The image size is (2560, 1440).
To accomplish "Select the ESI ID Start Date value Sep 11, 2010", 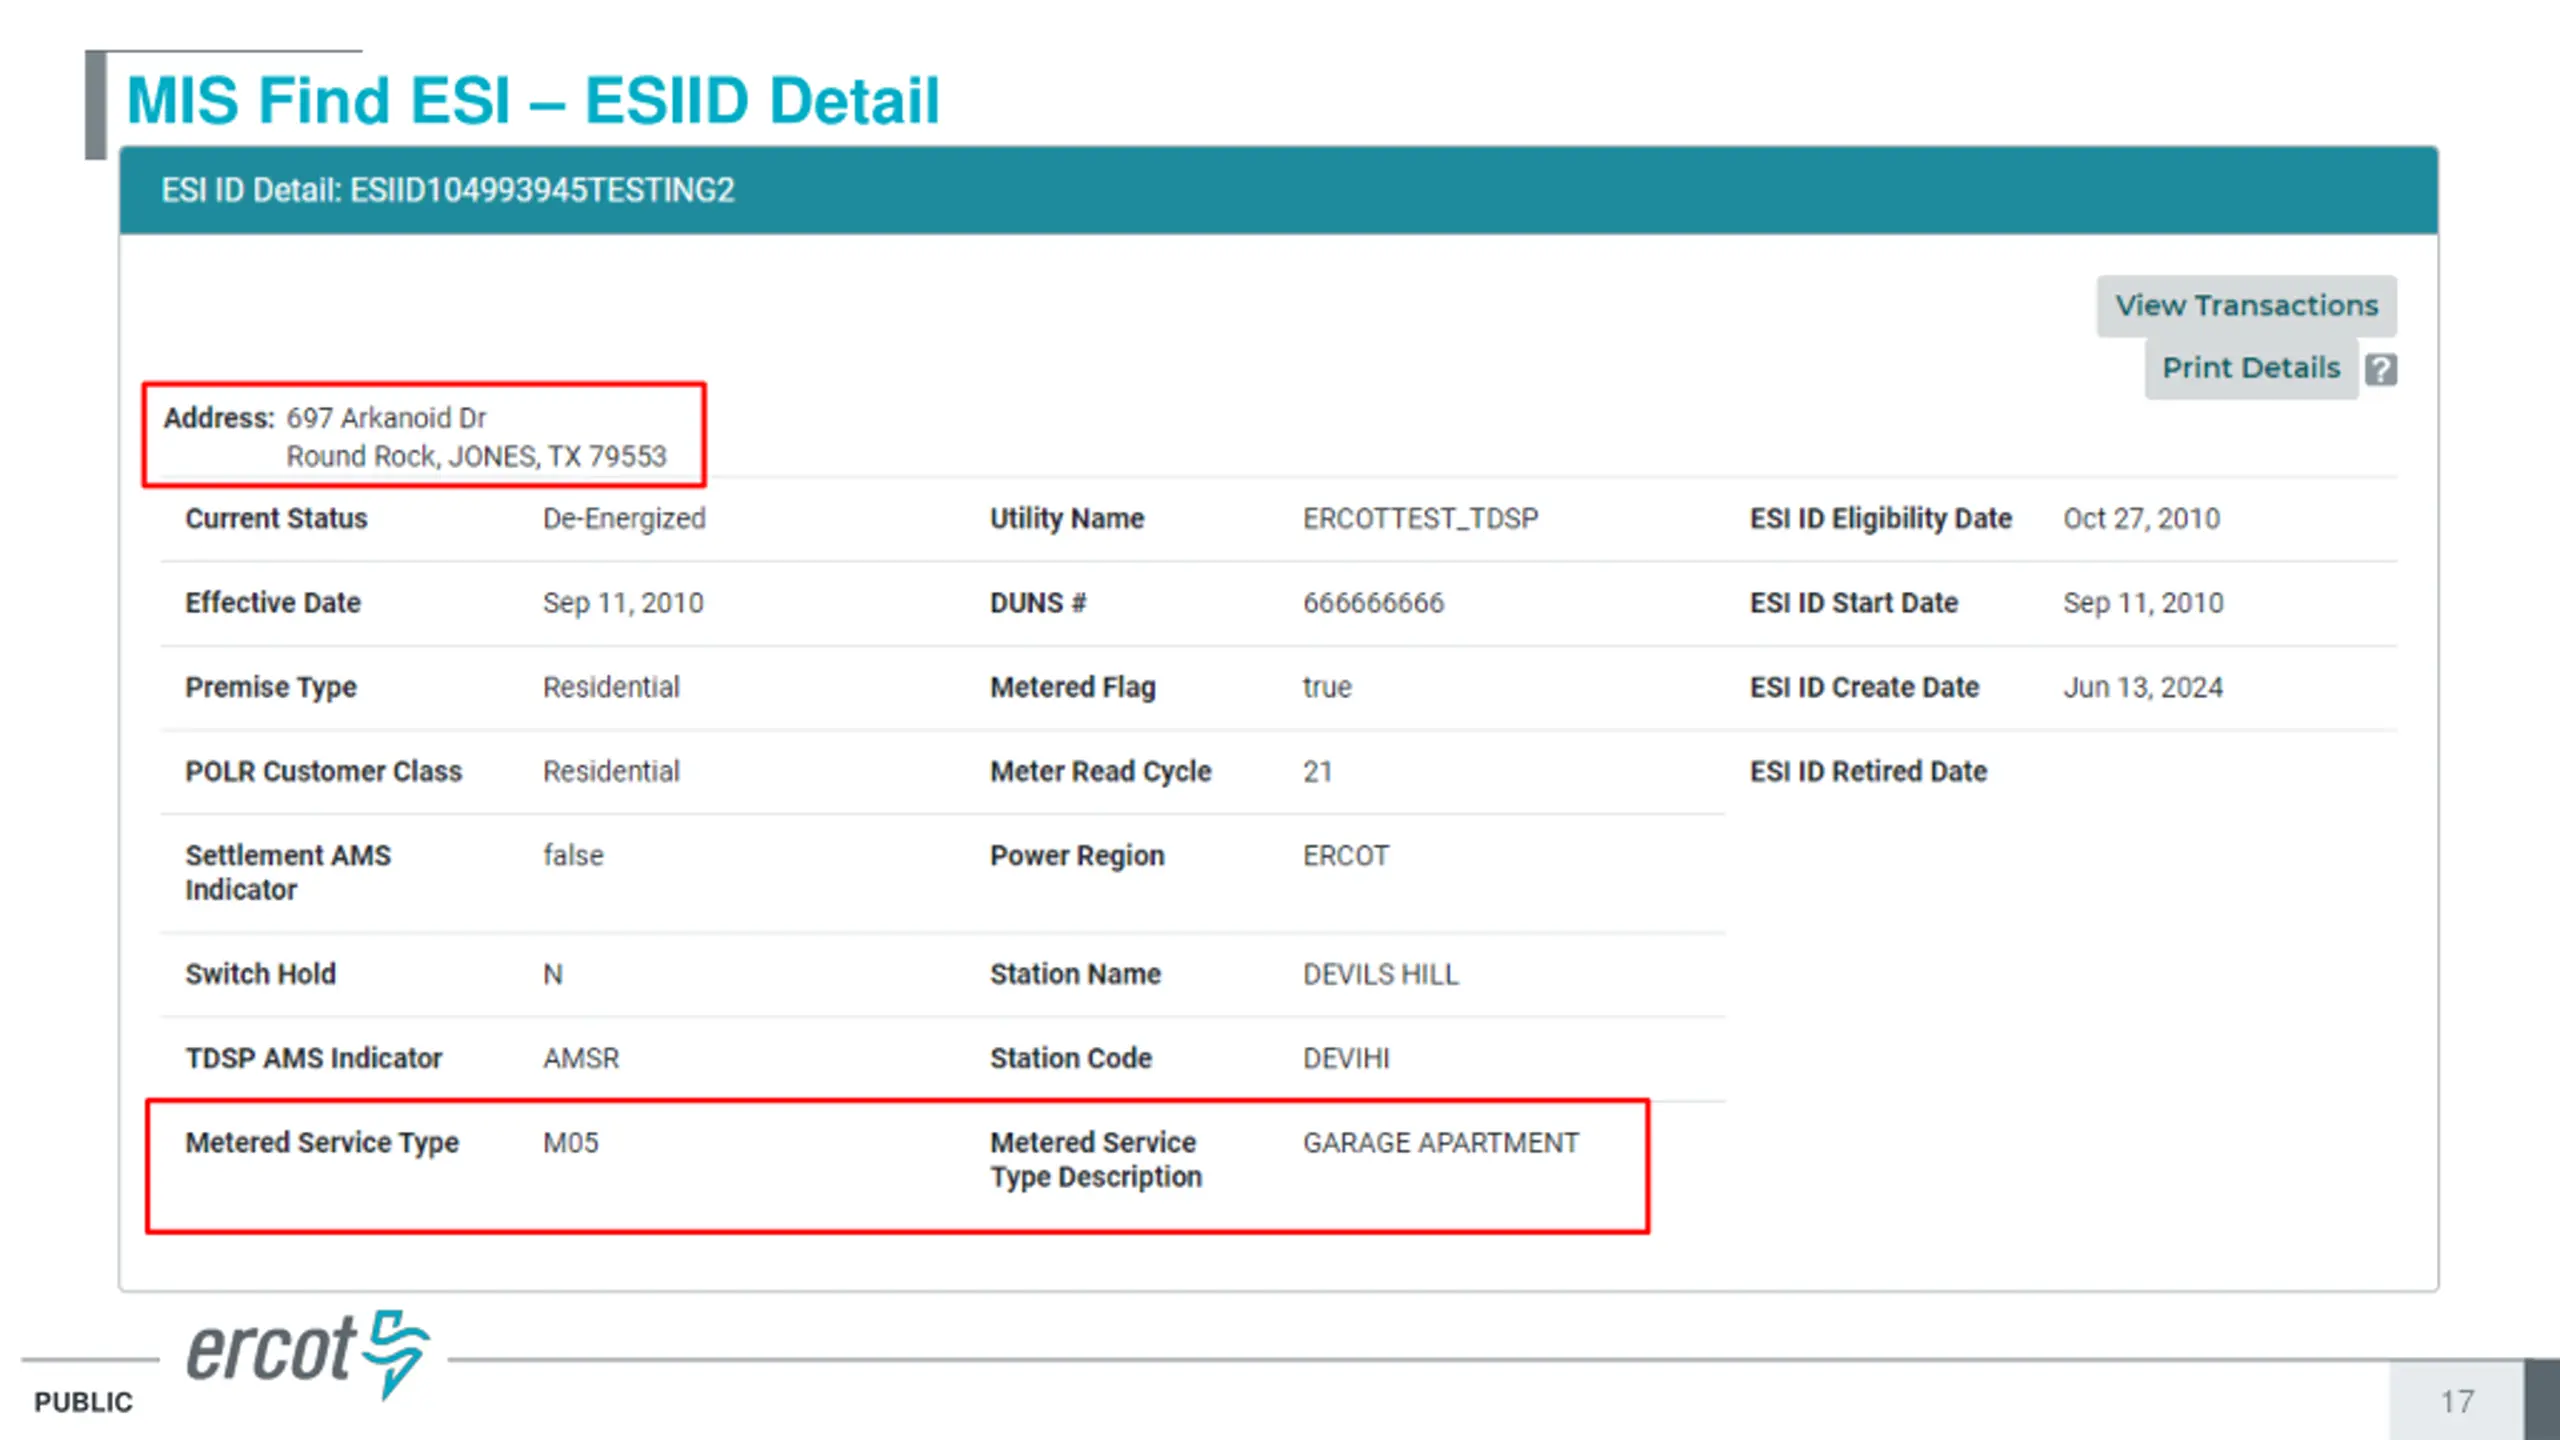I will [2143, 603].
